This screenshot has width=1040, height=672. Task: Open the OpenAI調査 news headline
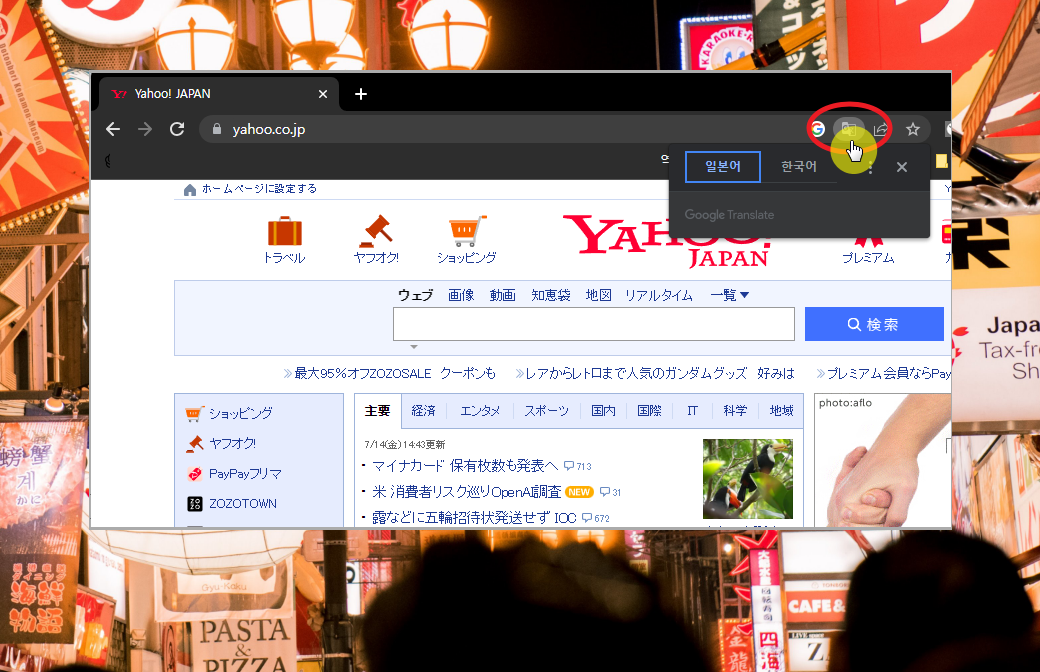466,492
